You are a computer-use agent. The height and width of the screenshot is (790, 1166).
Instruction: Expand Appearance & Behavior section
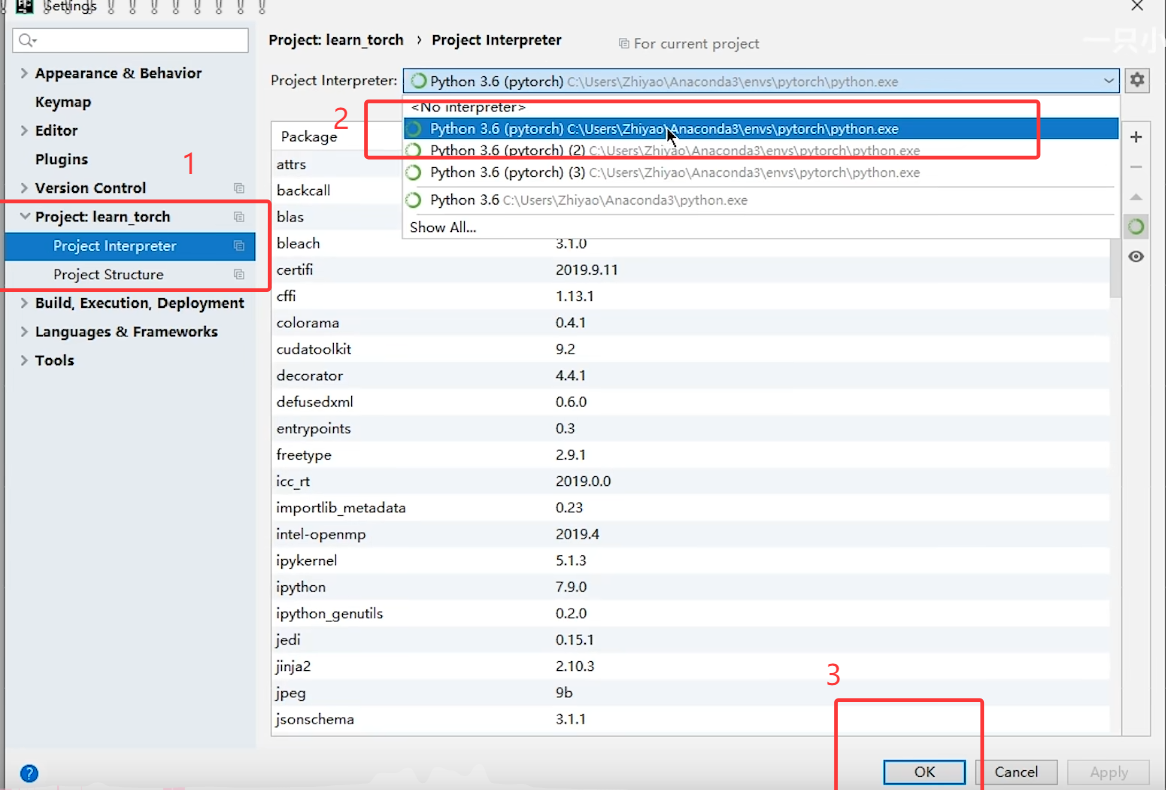pos(24,73)
